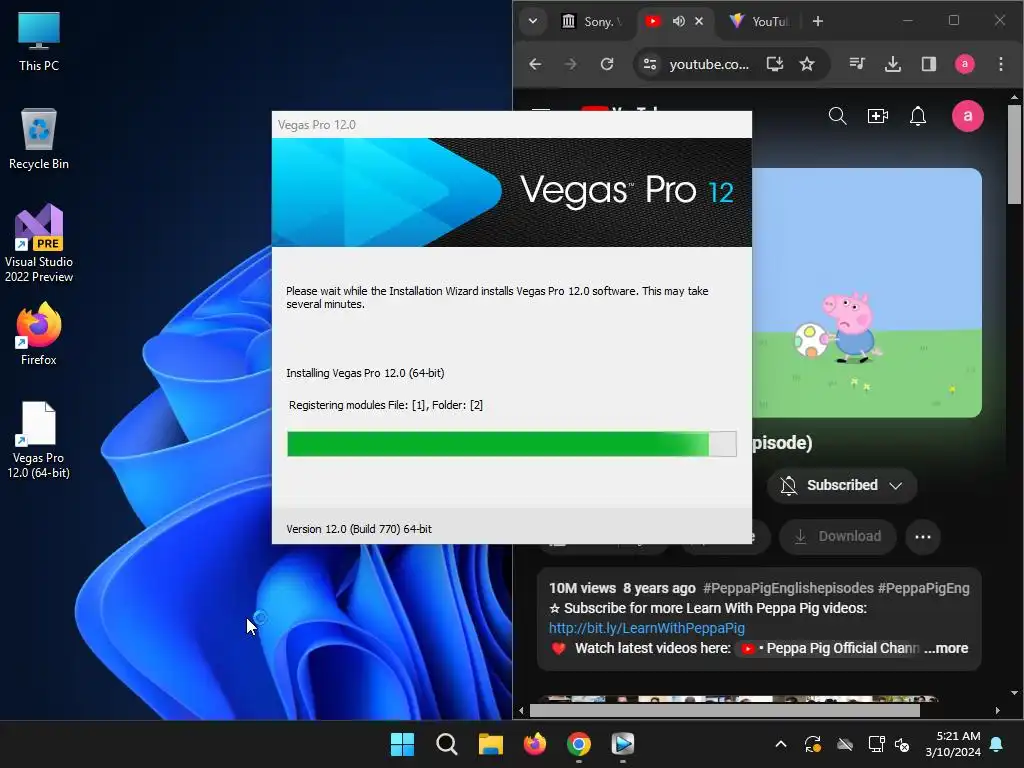Image resolution: width=1024 pixels, height=768 pixels.
Task: Open YouTube notifications bell
Action: (918, 116)
